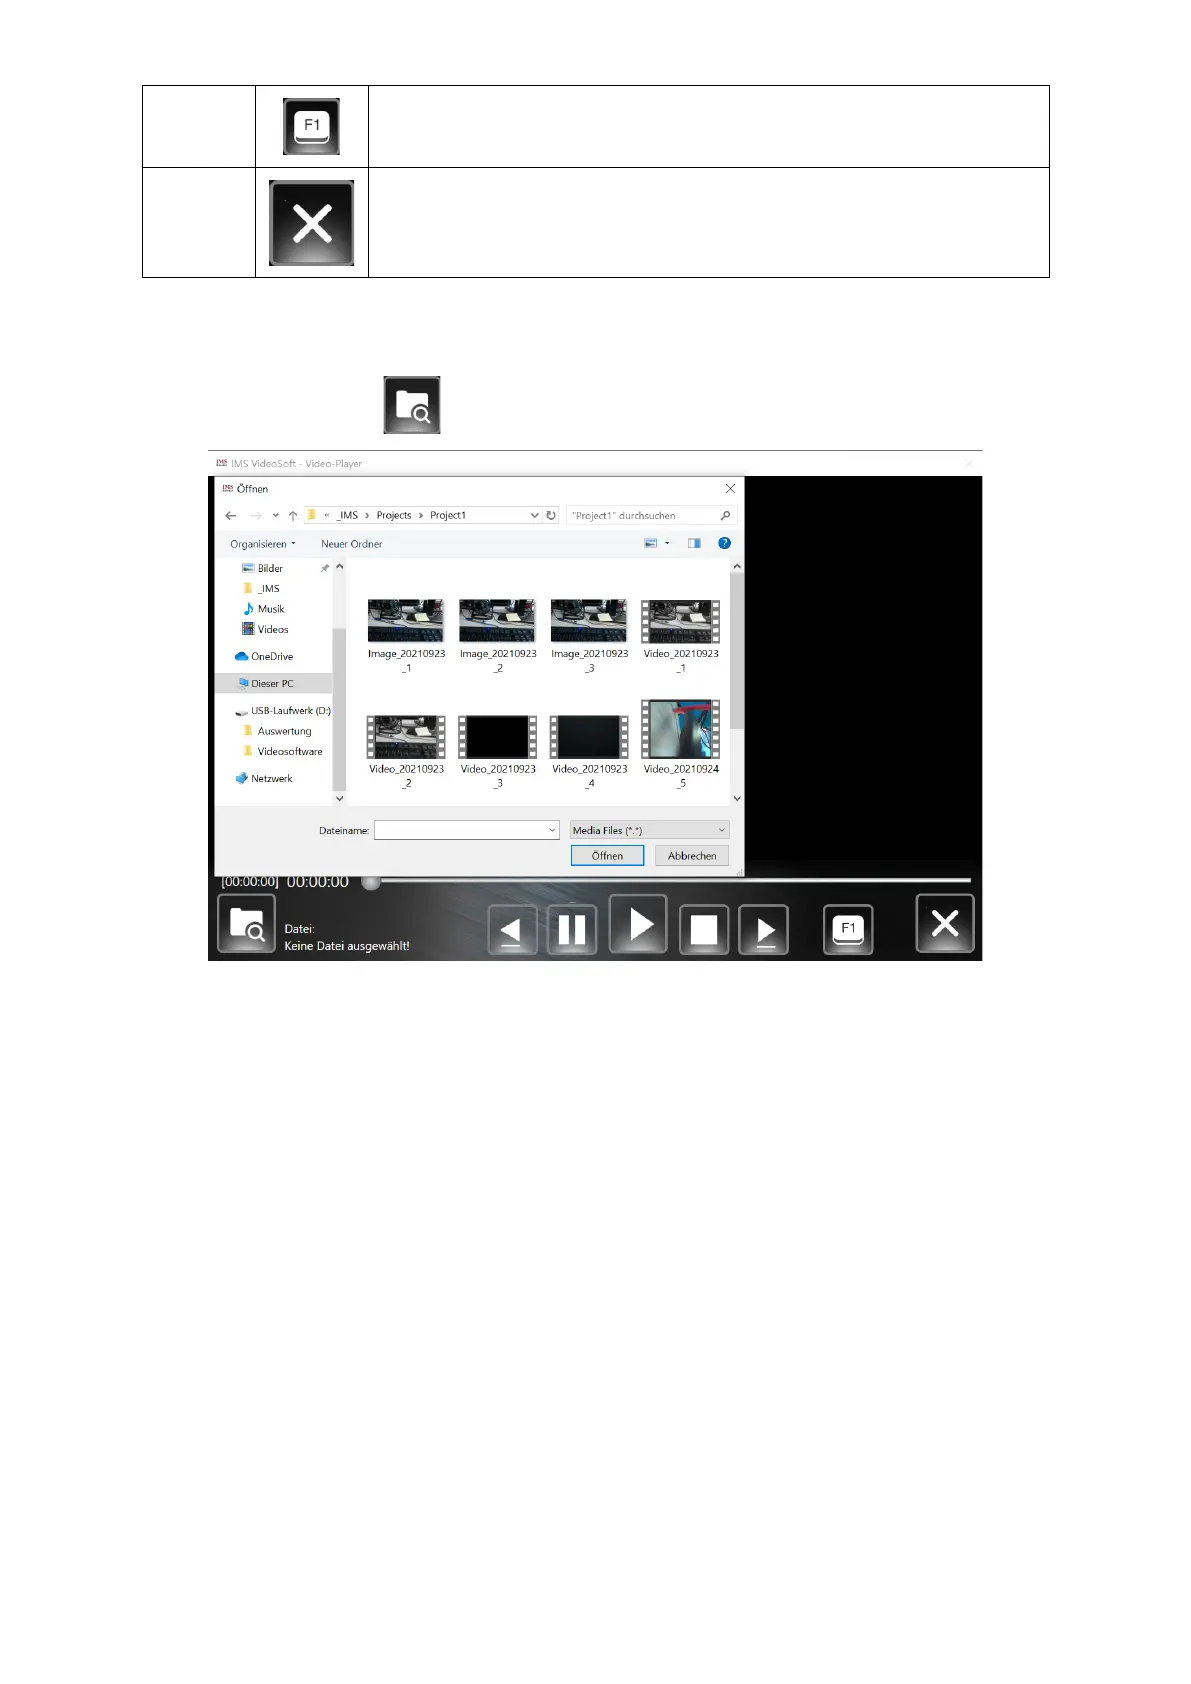Change the view mode icon
Screen dimensions: 1191x1684
(651, 543)
